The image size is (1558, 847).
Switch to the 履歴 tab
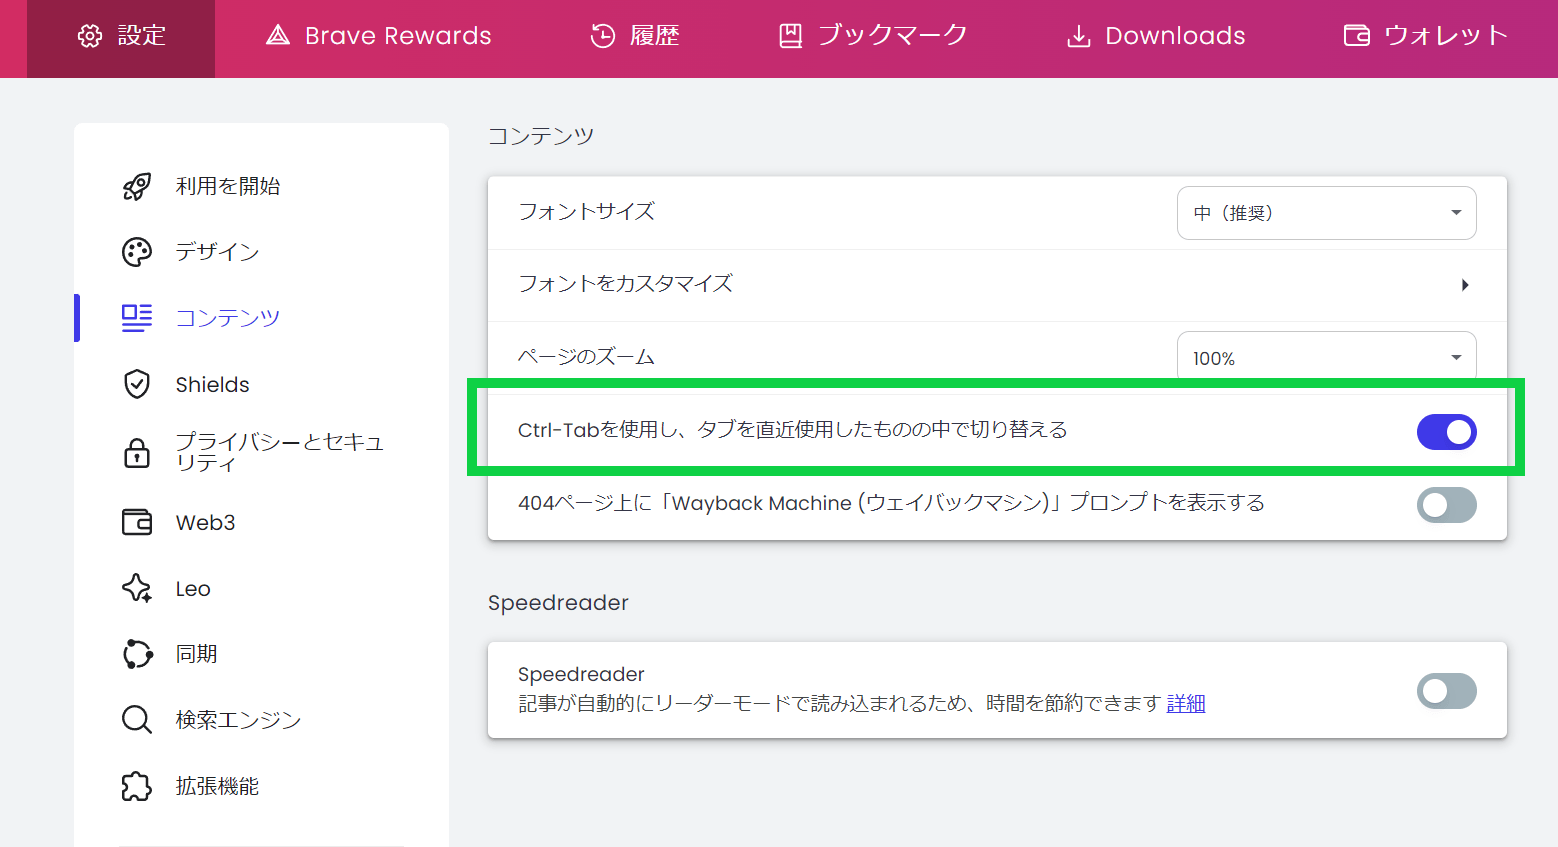pyautogui.click(x=634, y=38)
